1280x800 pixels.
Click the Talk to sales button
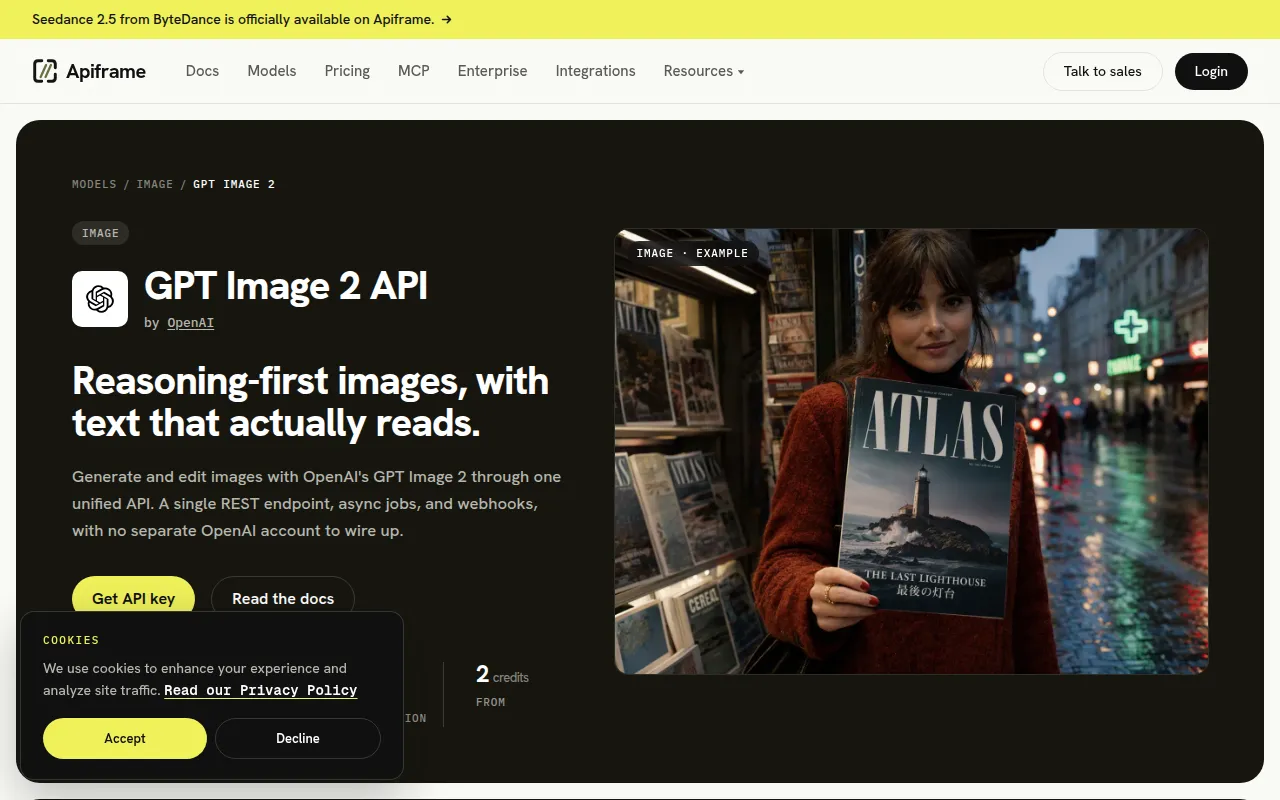tap(1102, 71)
